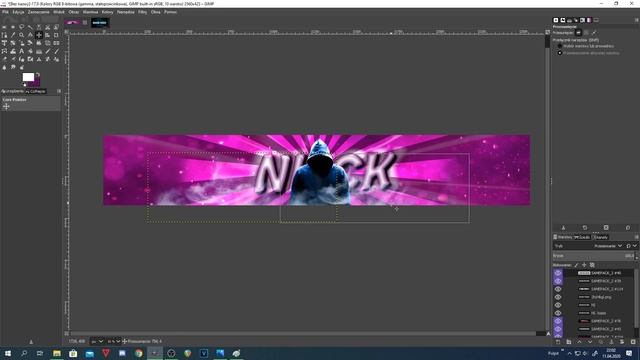The height and width of the screenshot is (360, 640).
Task: Select the Paintbrush tool
Action: pyautogui.click(x=56, y=51)
